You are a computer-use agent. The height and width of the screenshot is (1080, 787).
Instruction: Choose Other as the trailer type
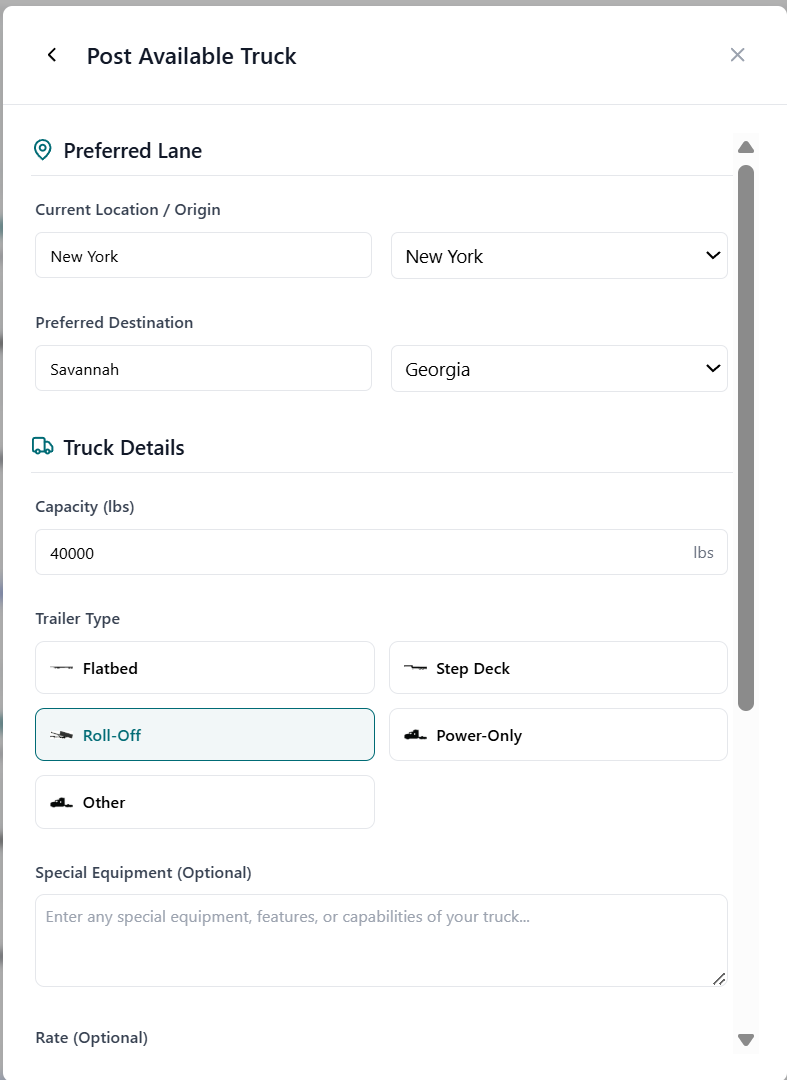(x=204, y=801)
